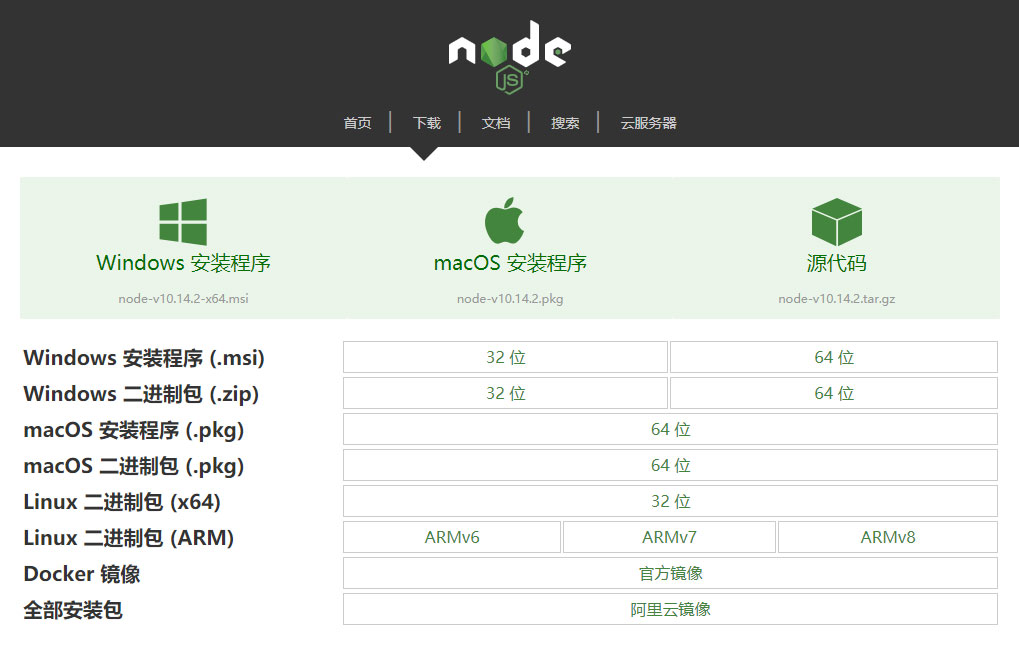Image resolution: width=1019 pixels, height=666 pixels.
Task: Download node-v10.14.2.tar.gz source link
Action: point(836,298)
